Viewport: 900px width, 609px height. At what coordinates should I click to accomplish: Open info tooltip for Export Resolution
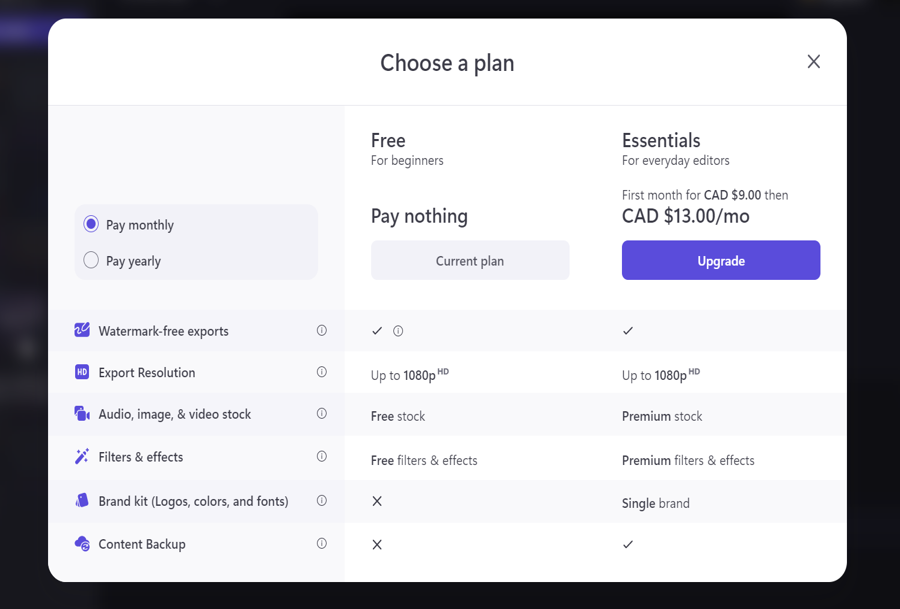[x=322, y=372]
